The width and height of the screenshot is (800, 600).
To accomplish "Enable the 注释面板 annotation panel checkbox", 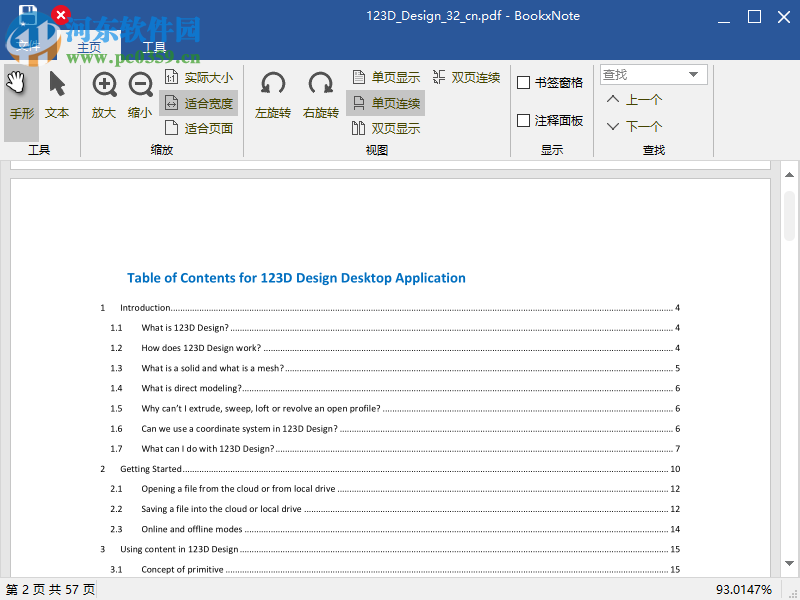I will click(526, 121).
